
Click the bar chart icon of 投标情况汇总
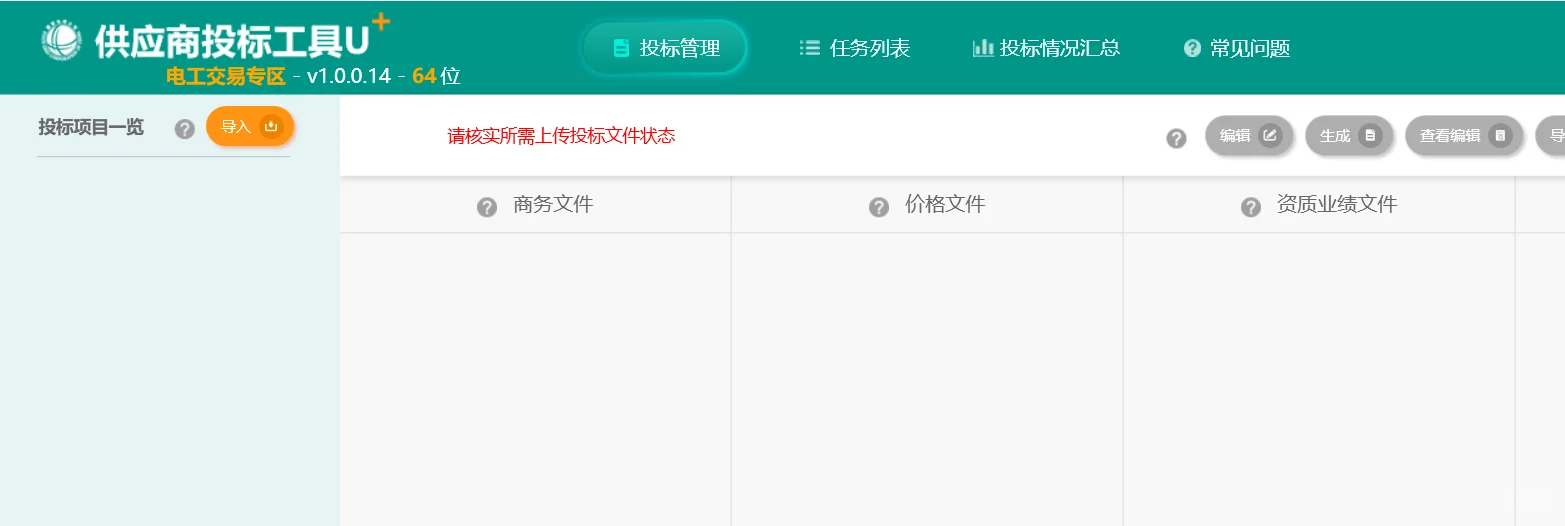coord(983,47)
